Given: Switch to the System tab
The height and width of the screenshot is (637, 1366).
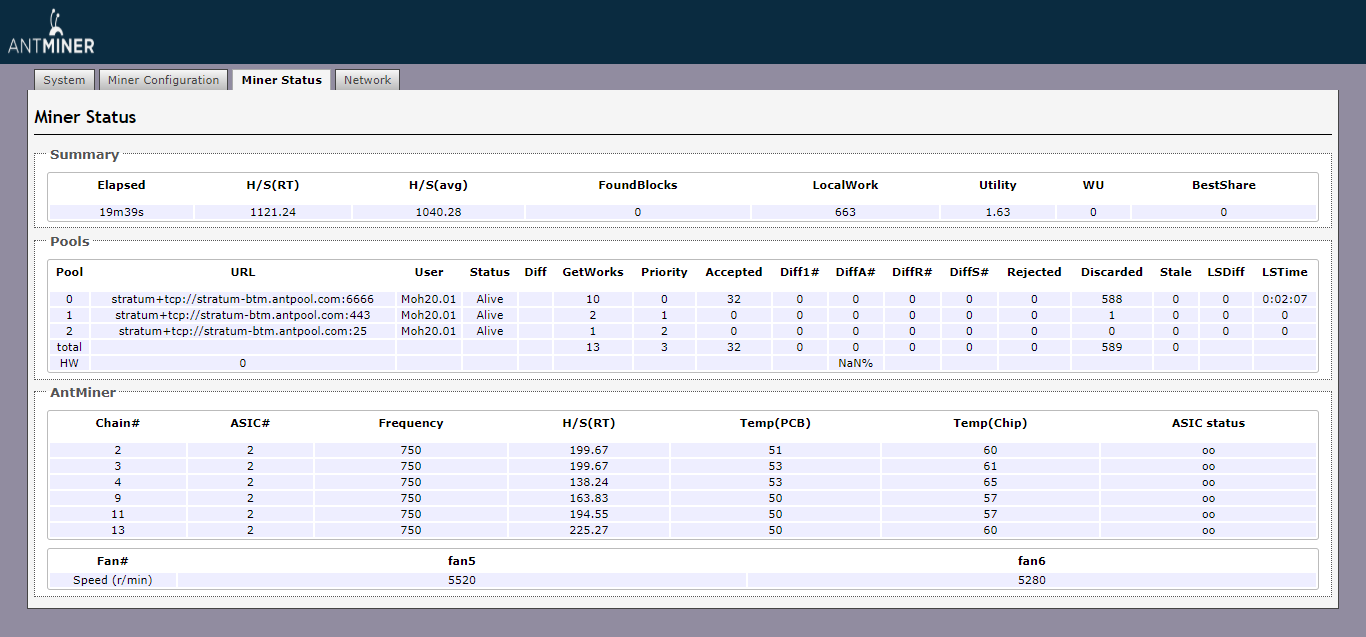Looking at the screenshot, I should pyautogui.click(x=64, y=80).
